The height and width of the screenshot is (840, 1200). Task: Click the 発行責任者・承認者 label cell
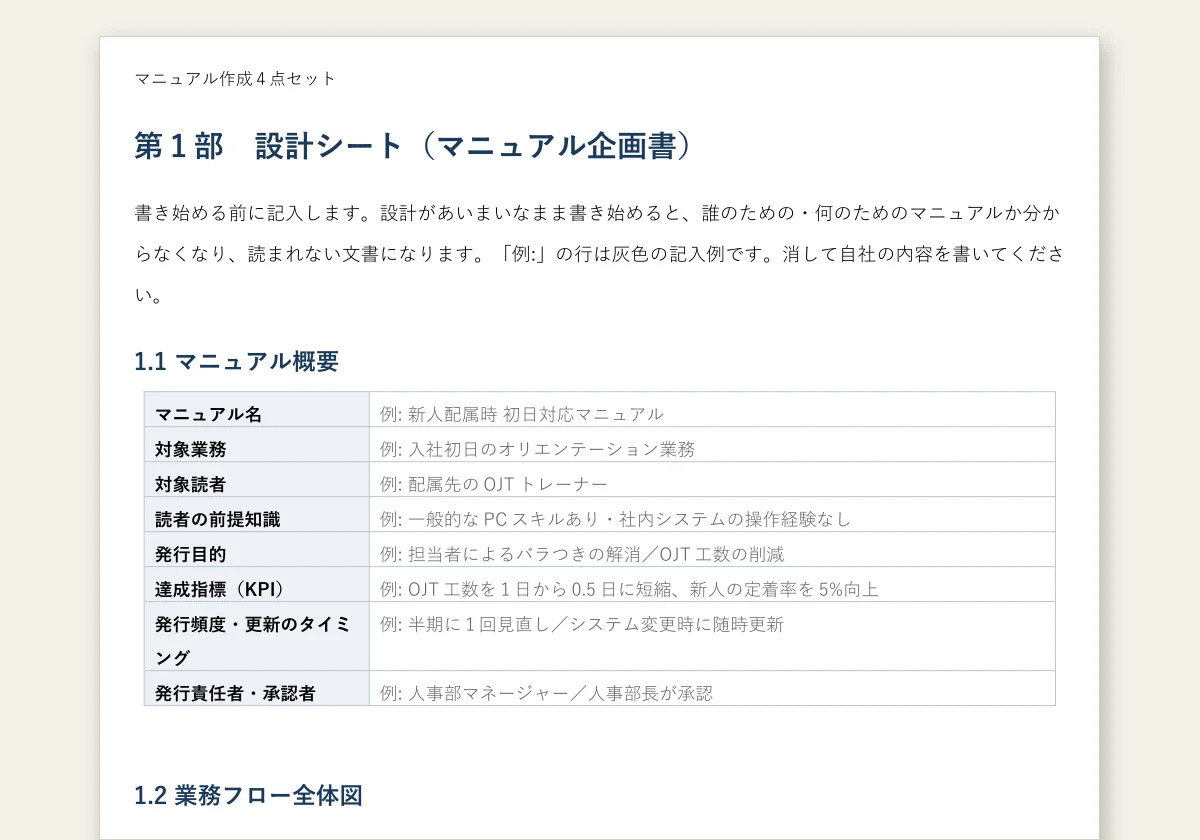(x=257, y=689)
